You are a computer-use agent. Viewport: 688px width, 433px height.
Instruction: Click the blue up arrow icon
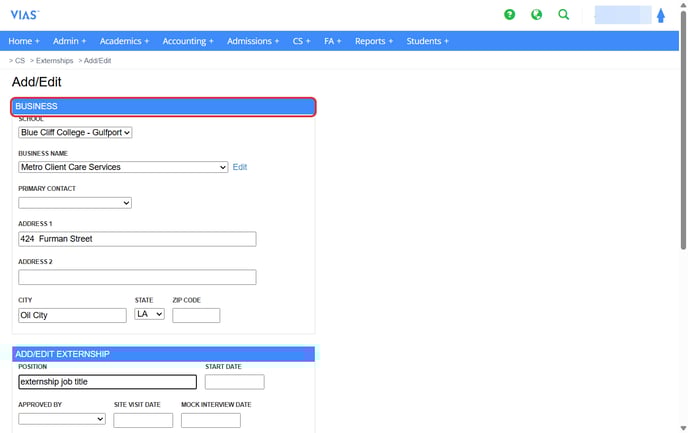coord(661,16)
